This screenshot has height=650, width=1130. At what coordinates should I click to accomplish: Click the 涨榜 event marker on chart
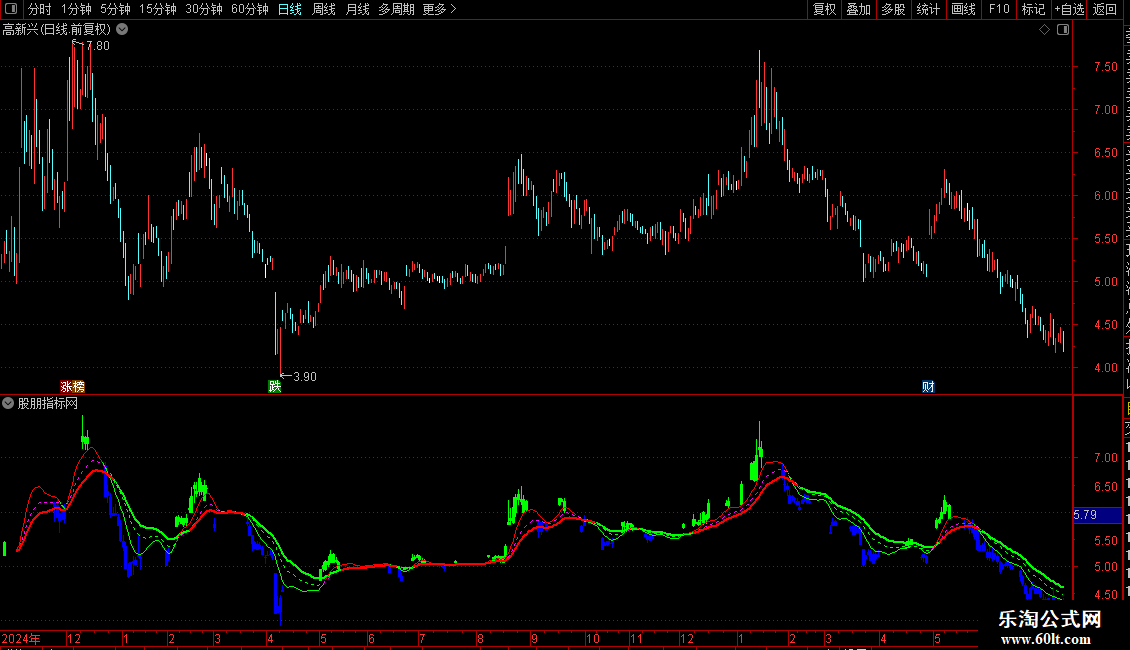pos(72,387)
